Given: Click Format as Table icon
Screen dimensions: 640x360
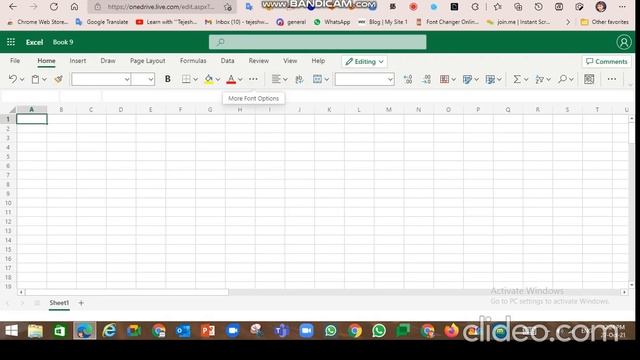Looking at the screenshot, I should pyautogui.click(x=467, y=79).
